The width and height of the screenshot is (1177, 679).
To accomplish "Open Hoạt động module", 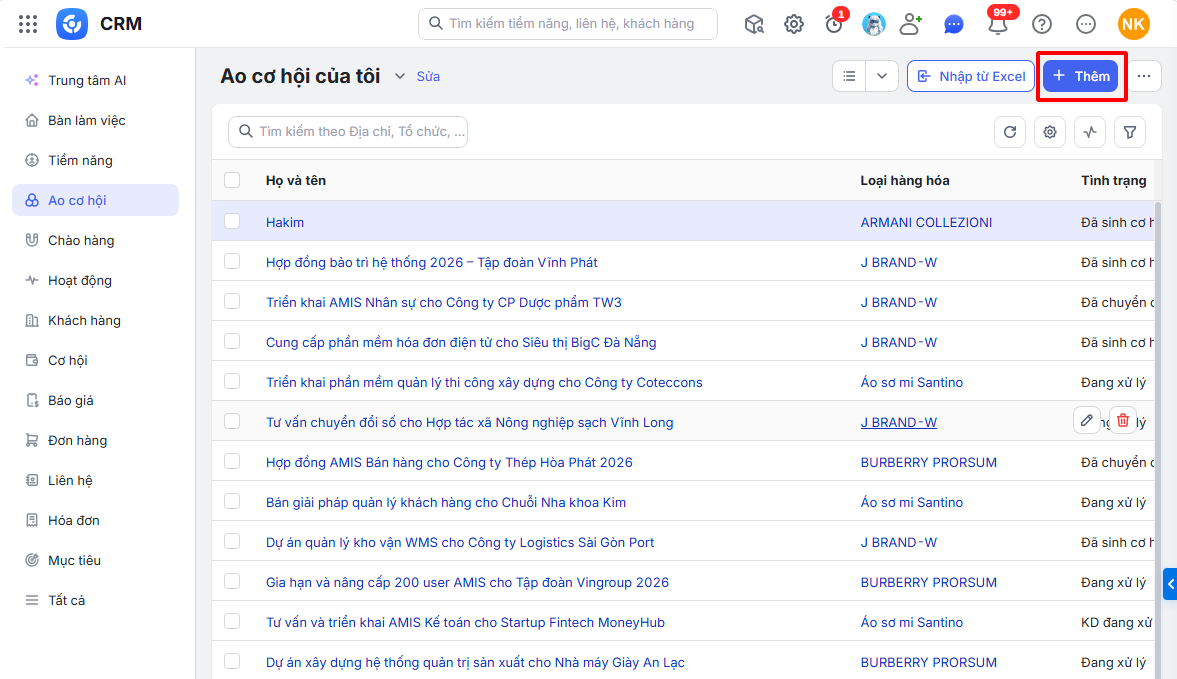I will (95, 280).
